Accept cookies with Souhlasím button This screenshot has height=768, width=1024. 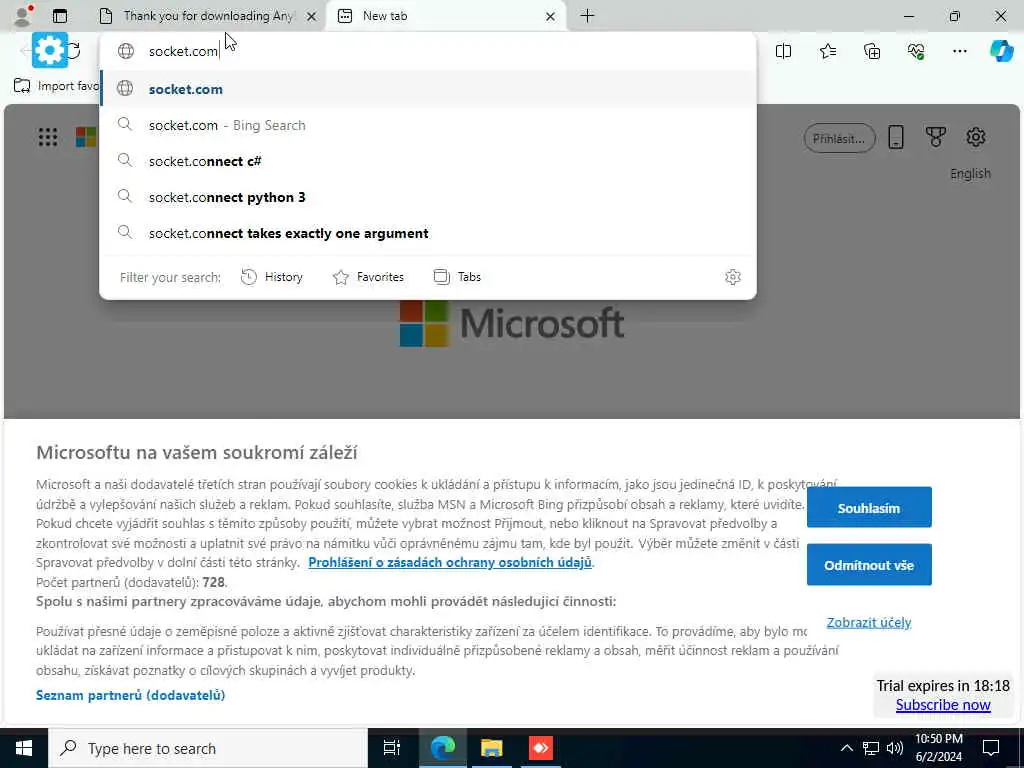coord(869,507)
